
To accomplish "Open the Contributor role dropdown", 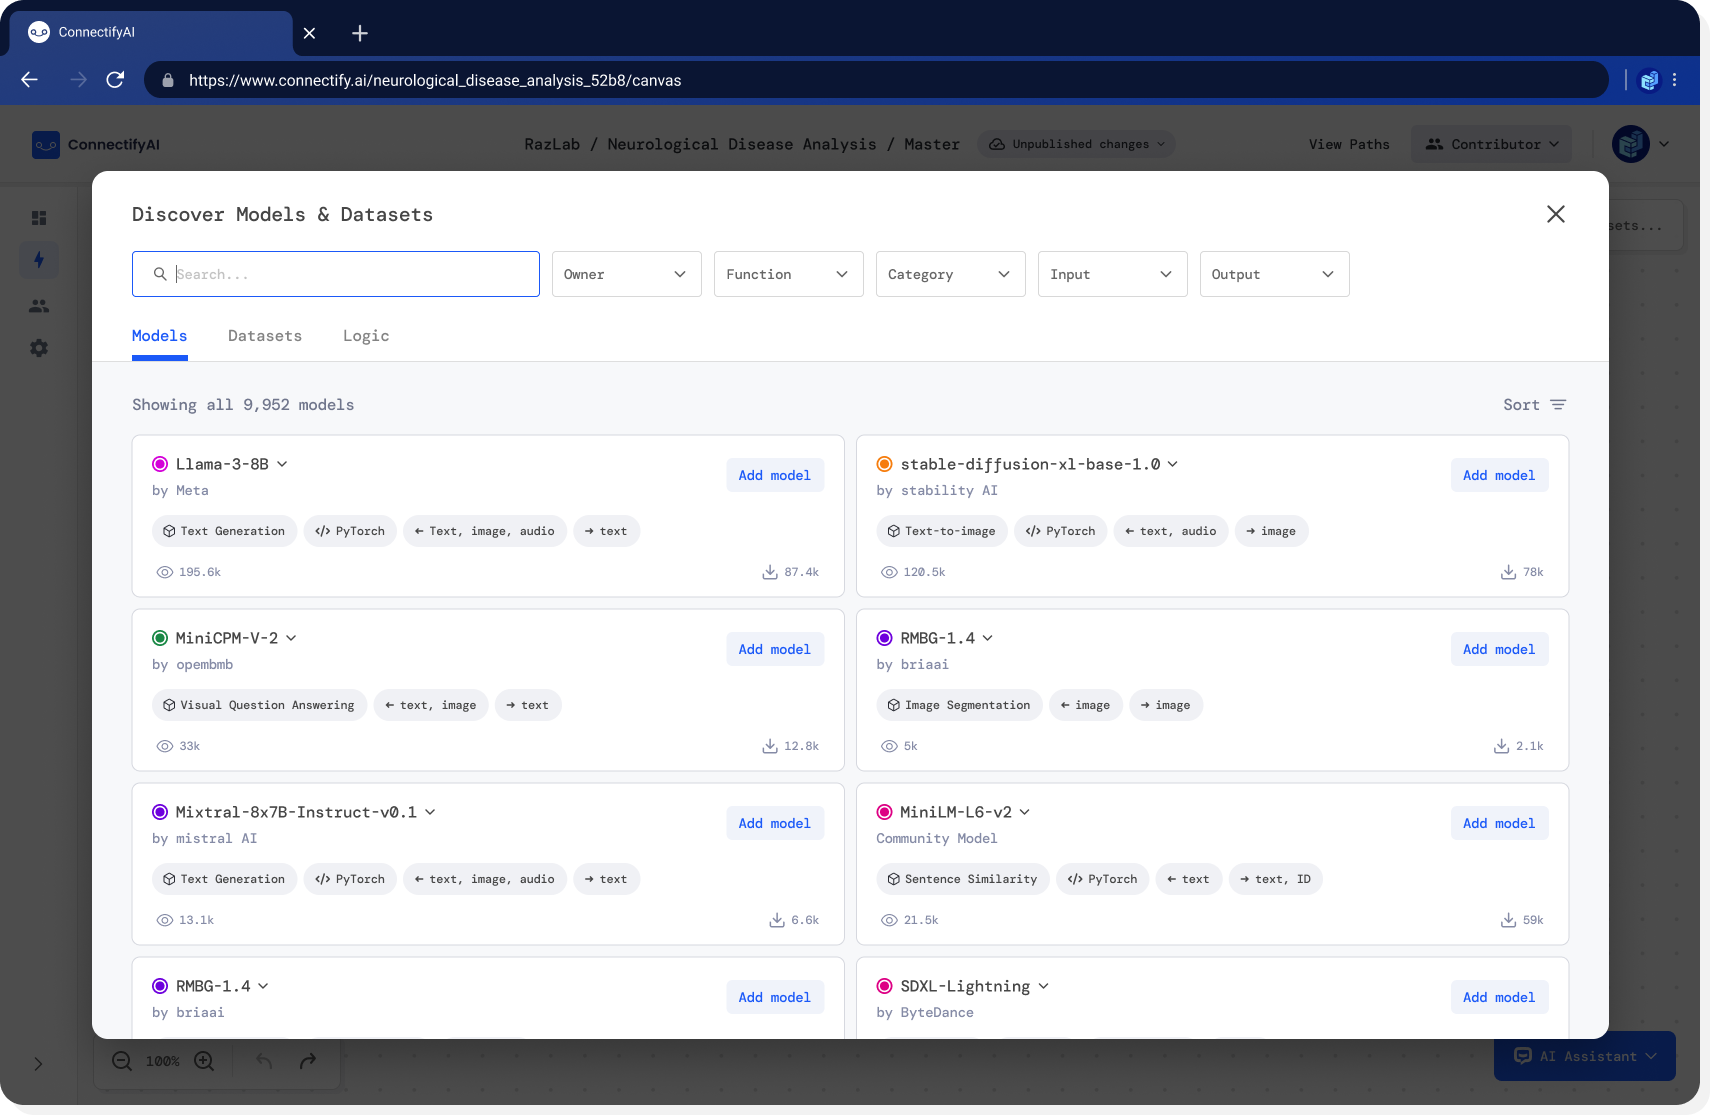I will click(x=1492, y=144).
